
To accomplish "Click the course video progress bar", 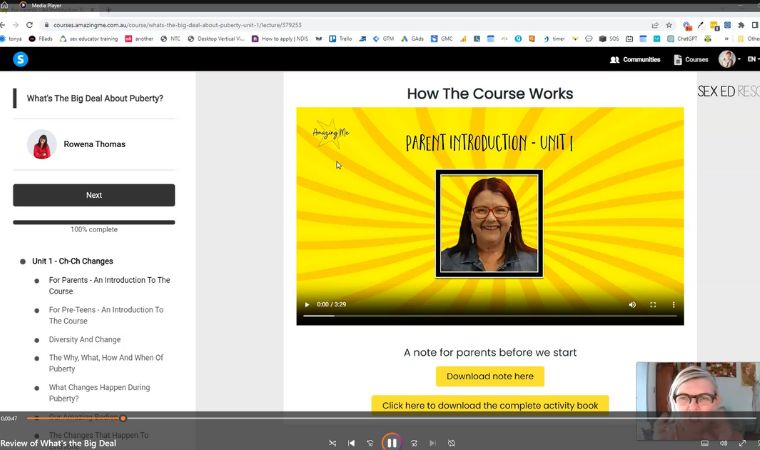I will tap(490, 316).
